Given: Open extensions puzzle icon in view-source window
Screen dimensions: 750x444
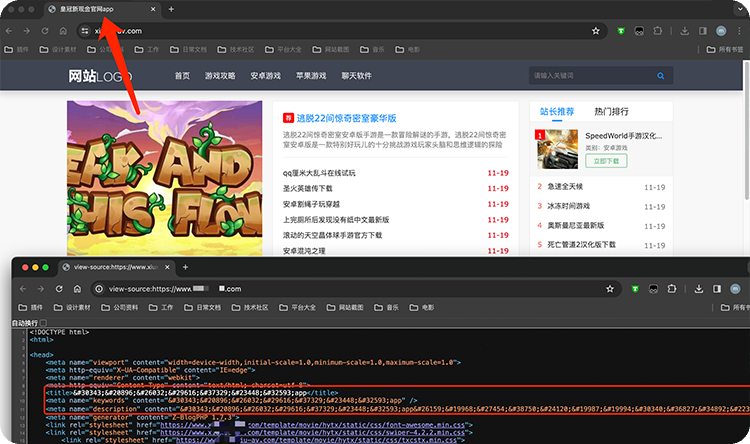Looking at the screenshot, I should [x=672, y=289].
